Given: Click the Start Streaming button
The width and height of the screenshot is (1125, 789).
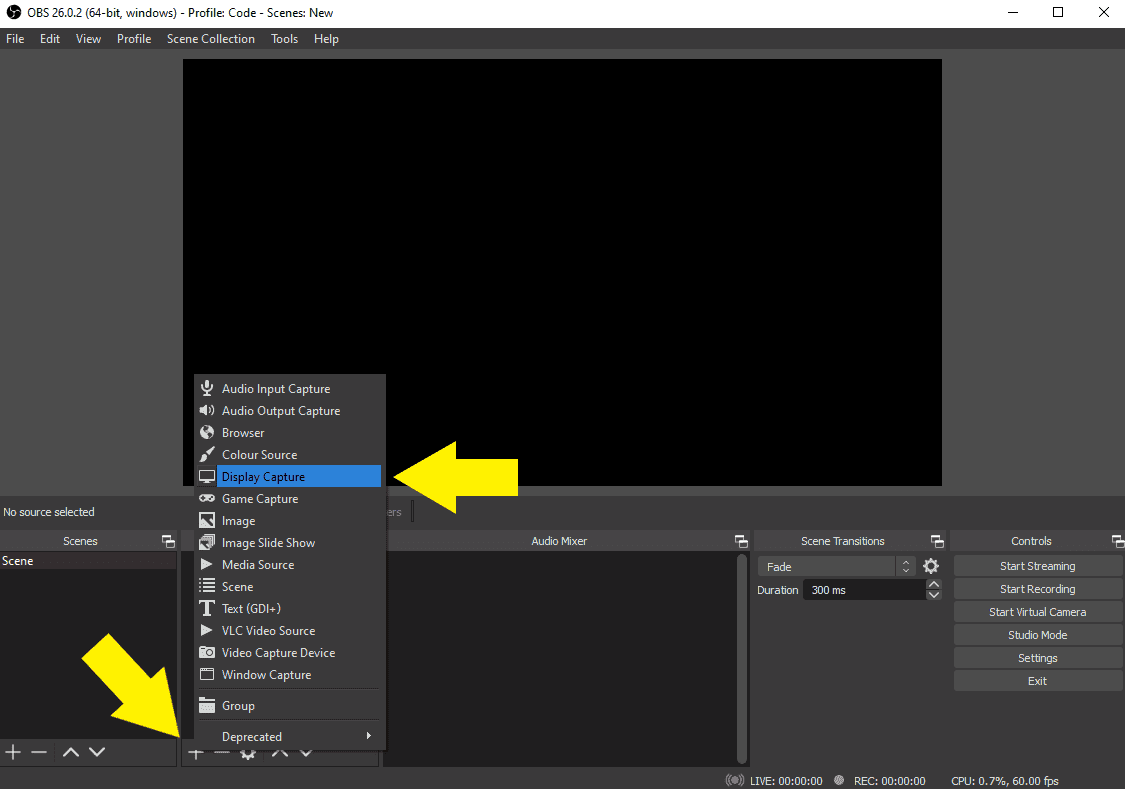Looking at the screenshot, I should coord(1037,566).
